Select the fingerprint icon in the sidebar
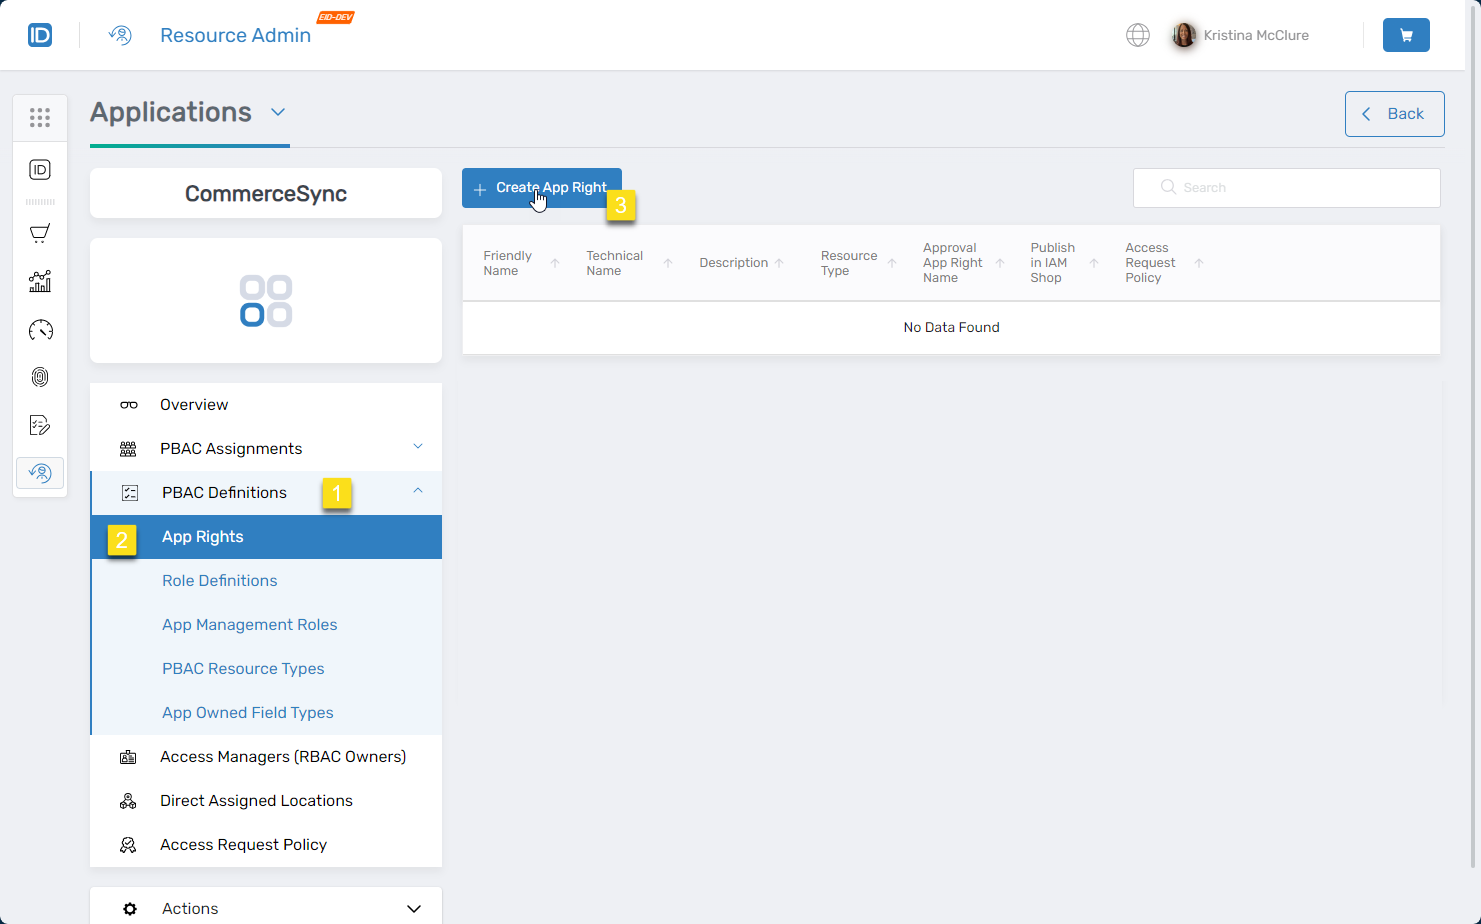 (x=40, y=377)
